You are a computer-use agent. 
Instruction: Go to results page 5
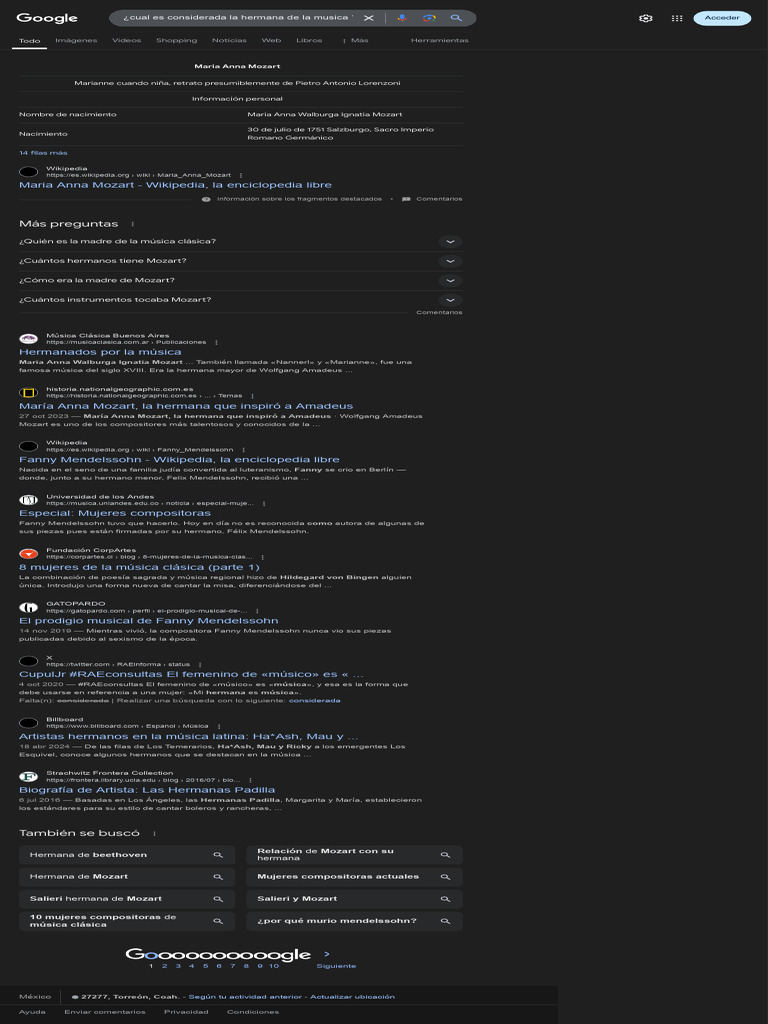pyautogui.click(x=205, y=966)
